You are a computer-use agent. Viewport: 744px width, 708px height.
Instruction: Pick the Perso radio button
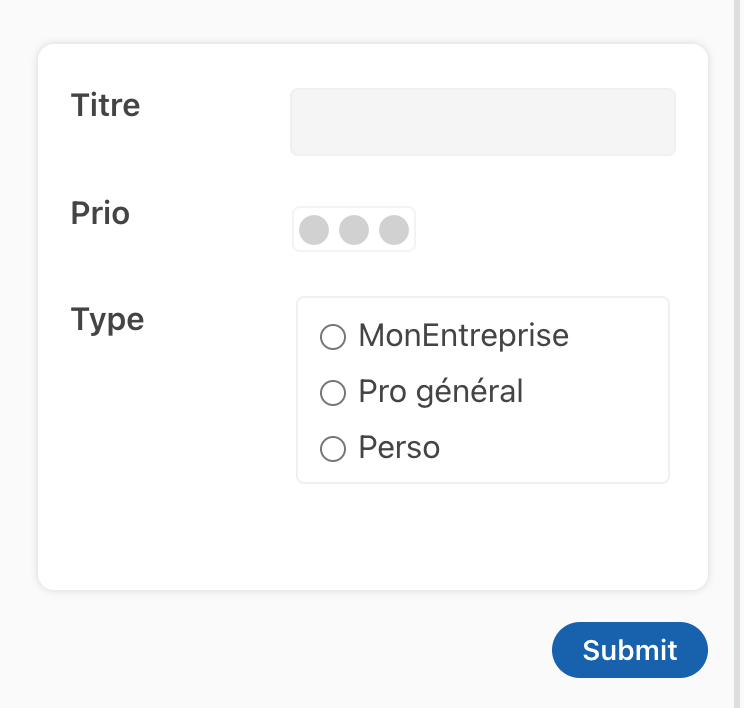pyautogui.click(x=332, y=449)
